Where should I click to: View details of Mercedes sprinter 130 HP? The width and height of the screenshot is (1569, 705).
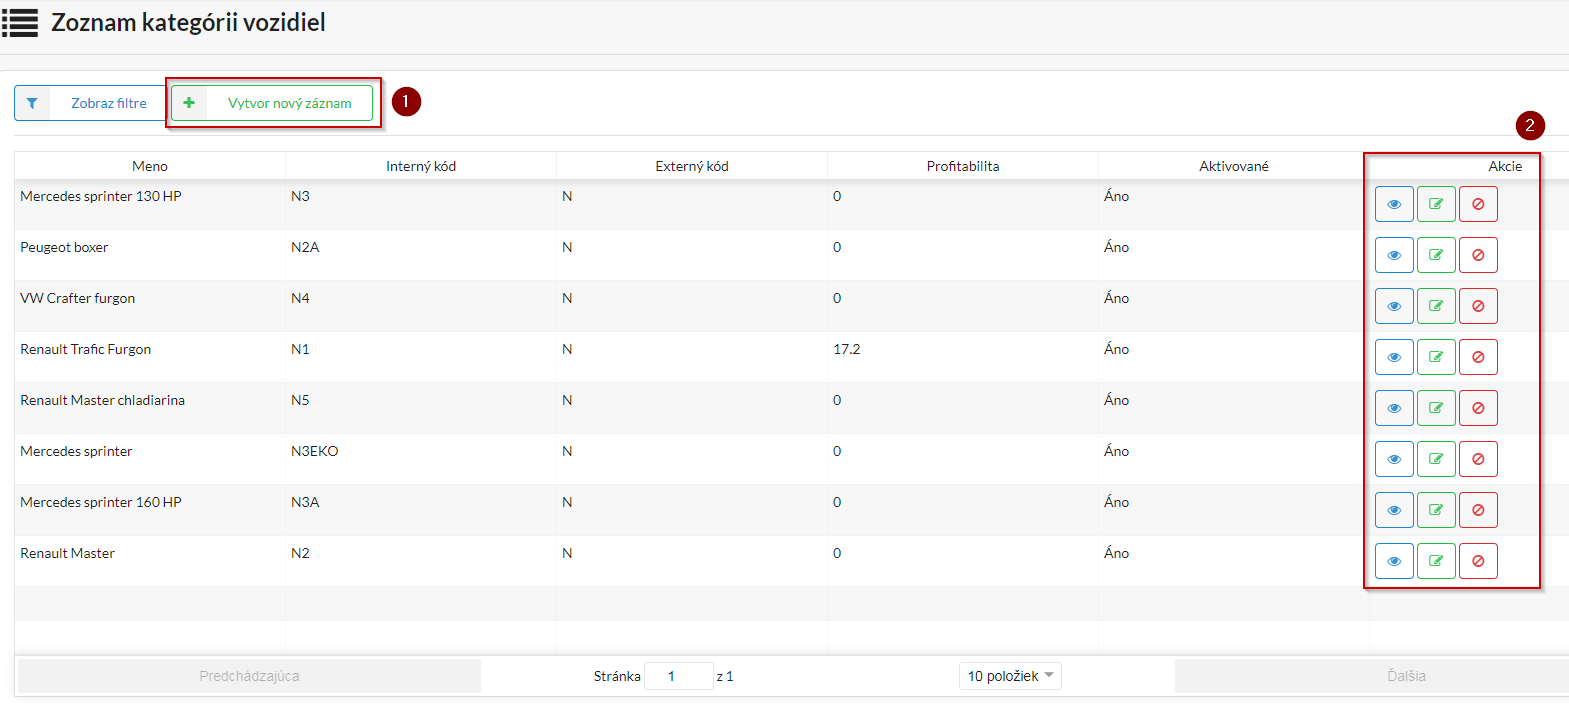(x=1394, y=204)
